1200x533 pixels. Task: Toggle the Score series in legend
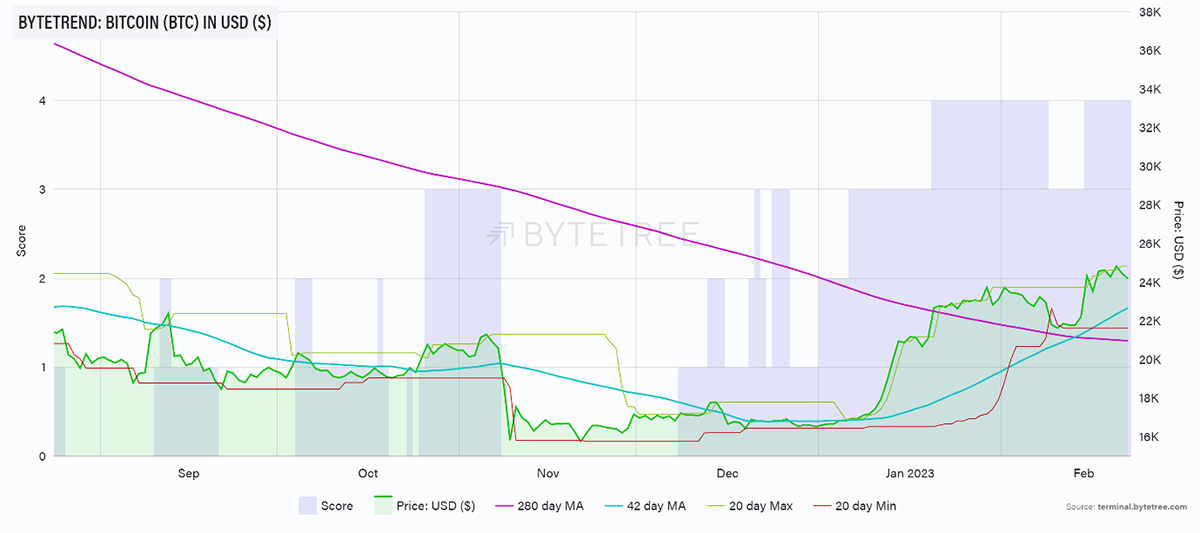click(x=326, y=506)
